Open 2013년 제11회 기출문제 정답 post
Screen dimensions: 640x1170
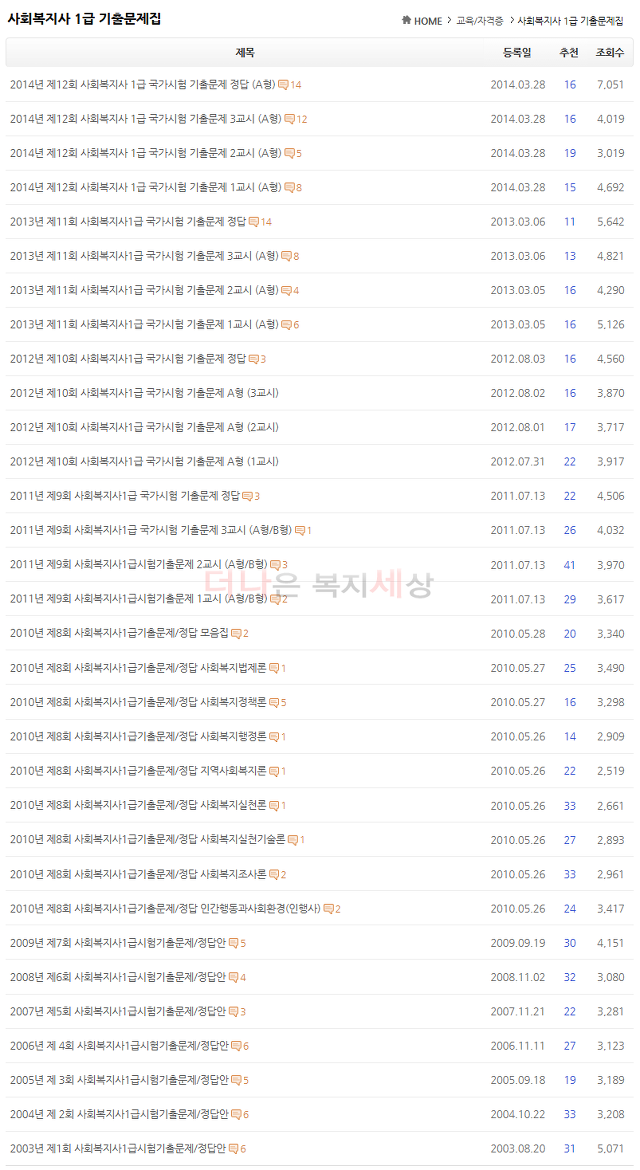point(128,222)
